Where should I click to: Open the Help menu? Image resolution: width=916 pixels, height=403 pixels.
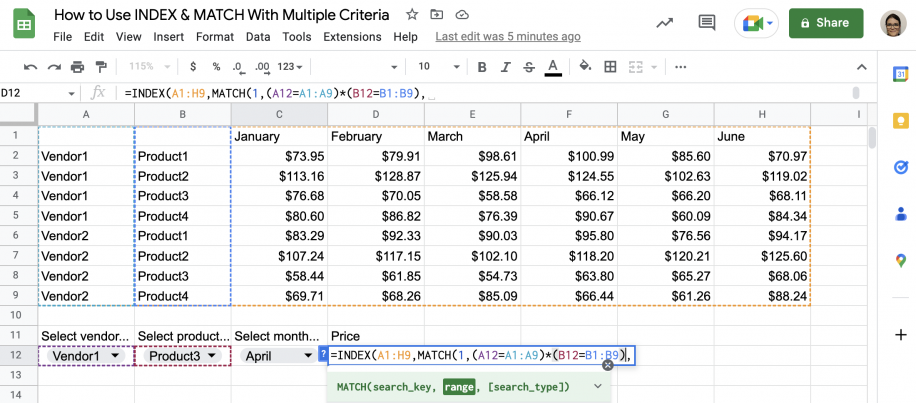tap(405, 37)
